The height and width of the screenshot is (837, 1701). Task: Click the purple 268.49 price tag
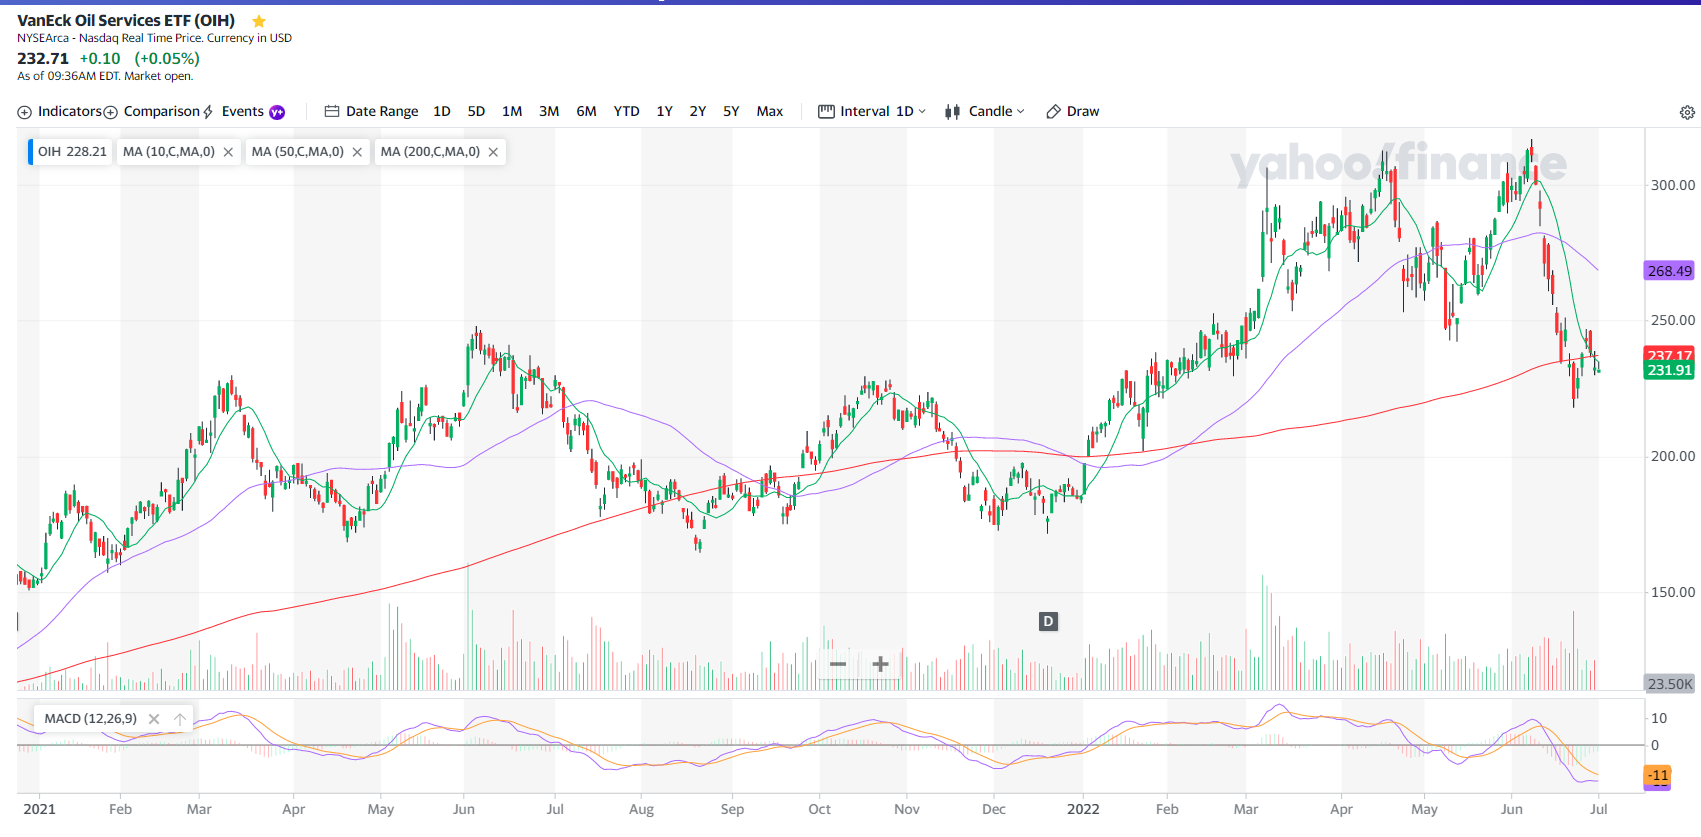pyautogui.click(x=1670, y=271)
